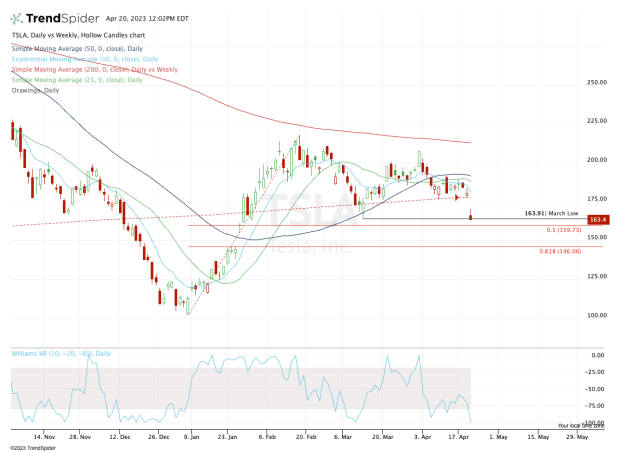
Task: Click the TrendSpider logo icon
Action: pyautogui.click(x=18, y=18)
